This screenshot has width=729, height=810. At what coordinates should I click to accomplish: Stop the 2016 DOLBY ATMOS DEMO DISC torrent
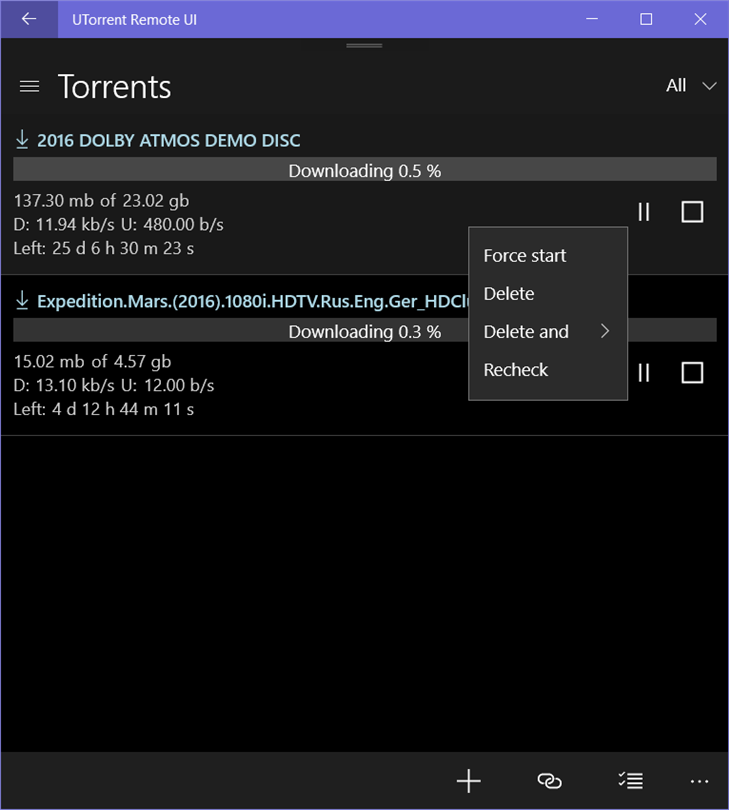click(x=692, y=212)
